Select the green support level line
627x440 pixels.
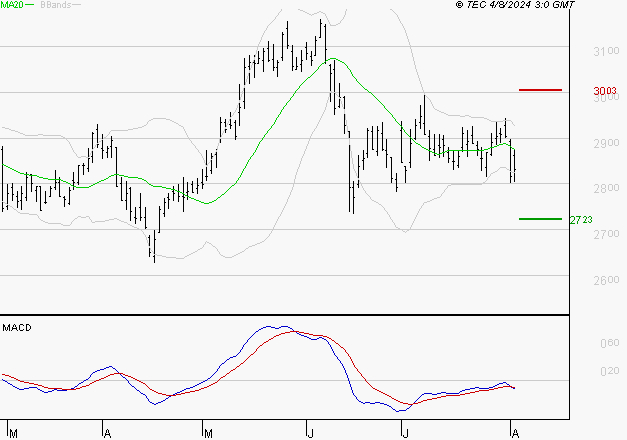[540, 219]
